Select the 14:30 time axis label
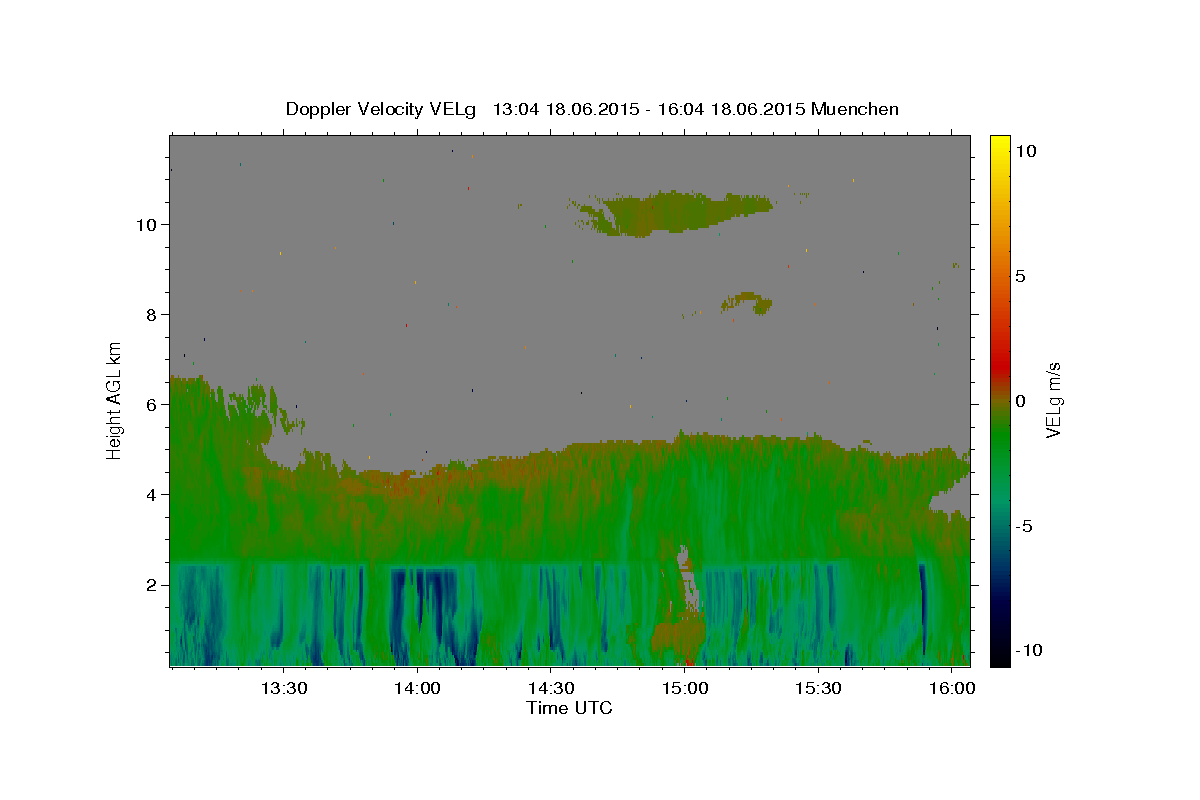The height and width of the screenshot is (800, 1200). [551, 688]
